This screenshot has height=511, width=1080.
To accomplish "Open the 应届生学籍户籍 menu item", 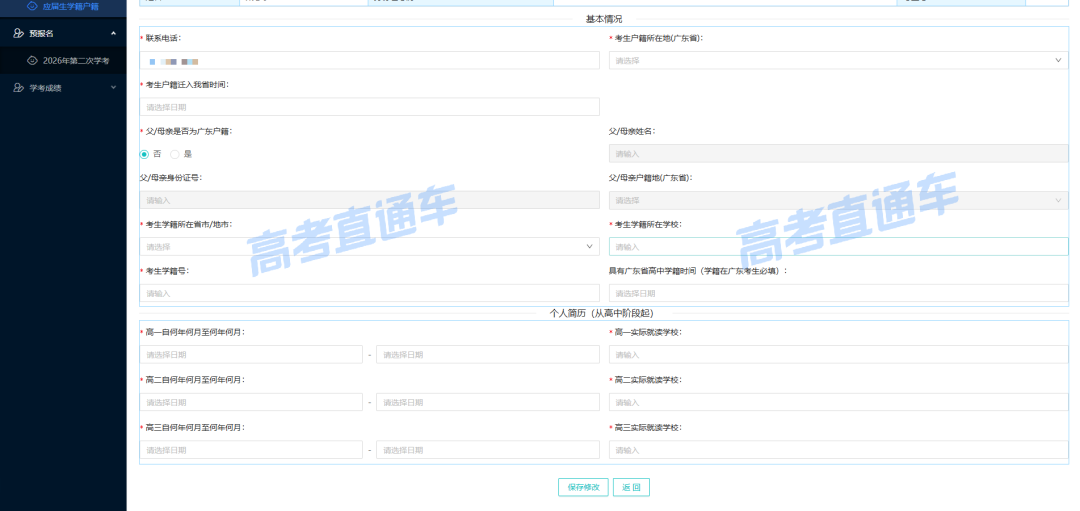I will 63,6.
